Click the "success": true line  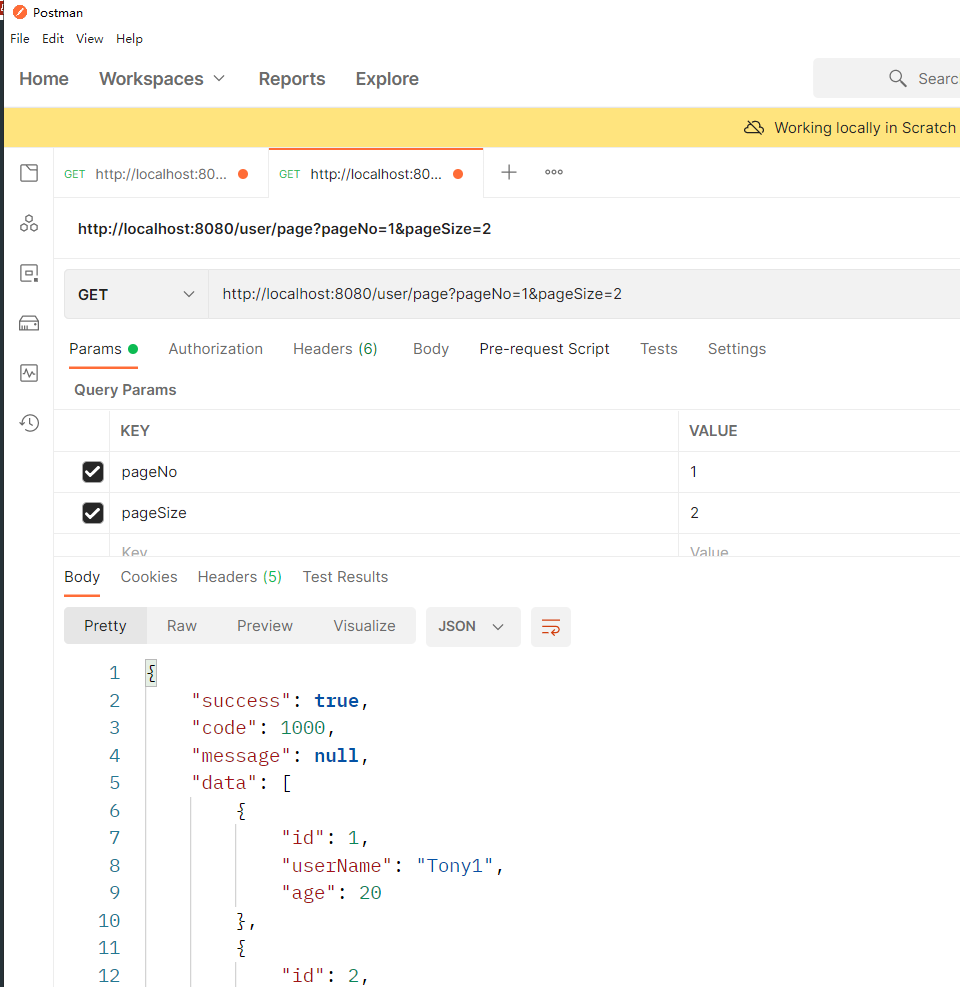click(x=280, y=701)
